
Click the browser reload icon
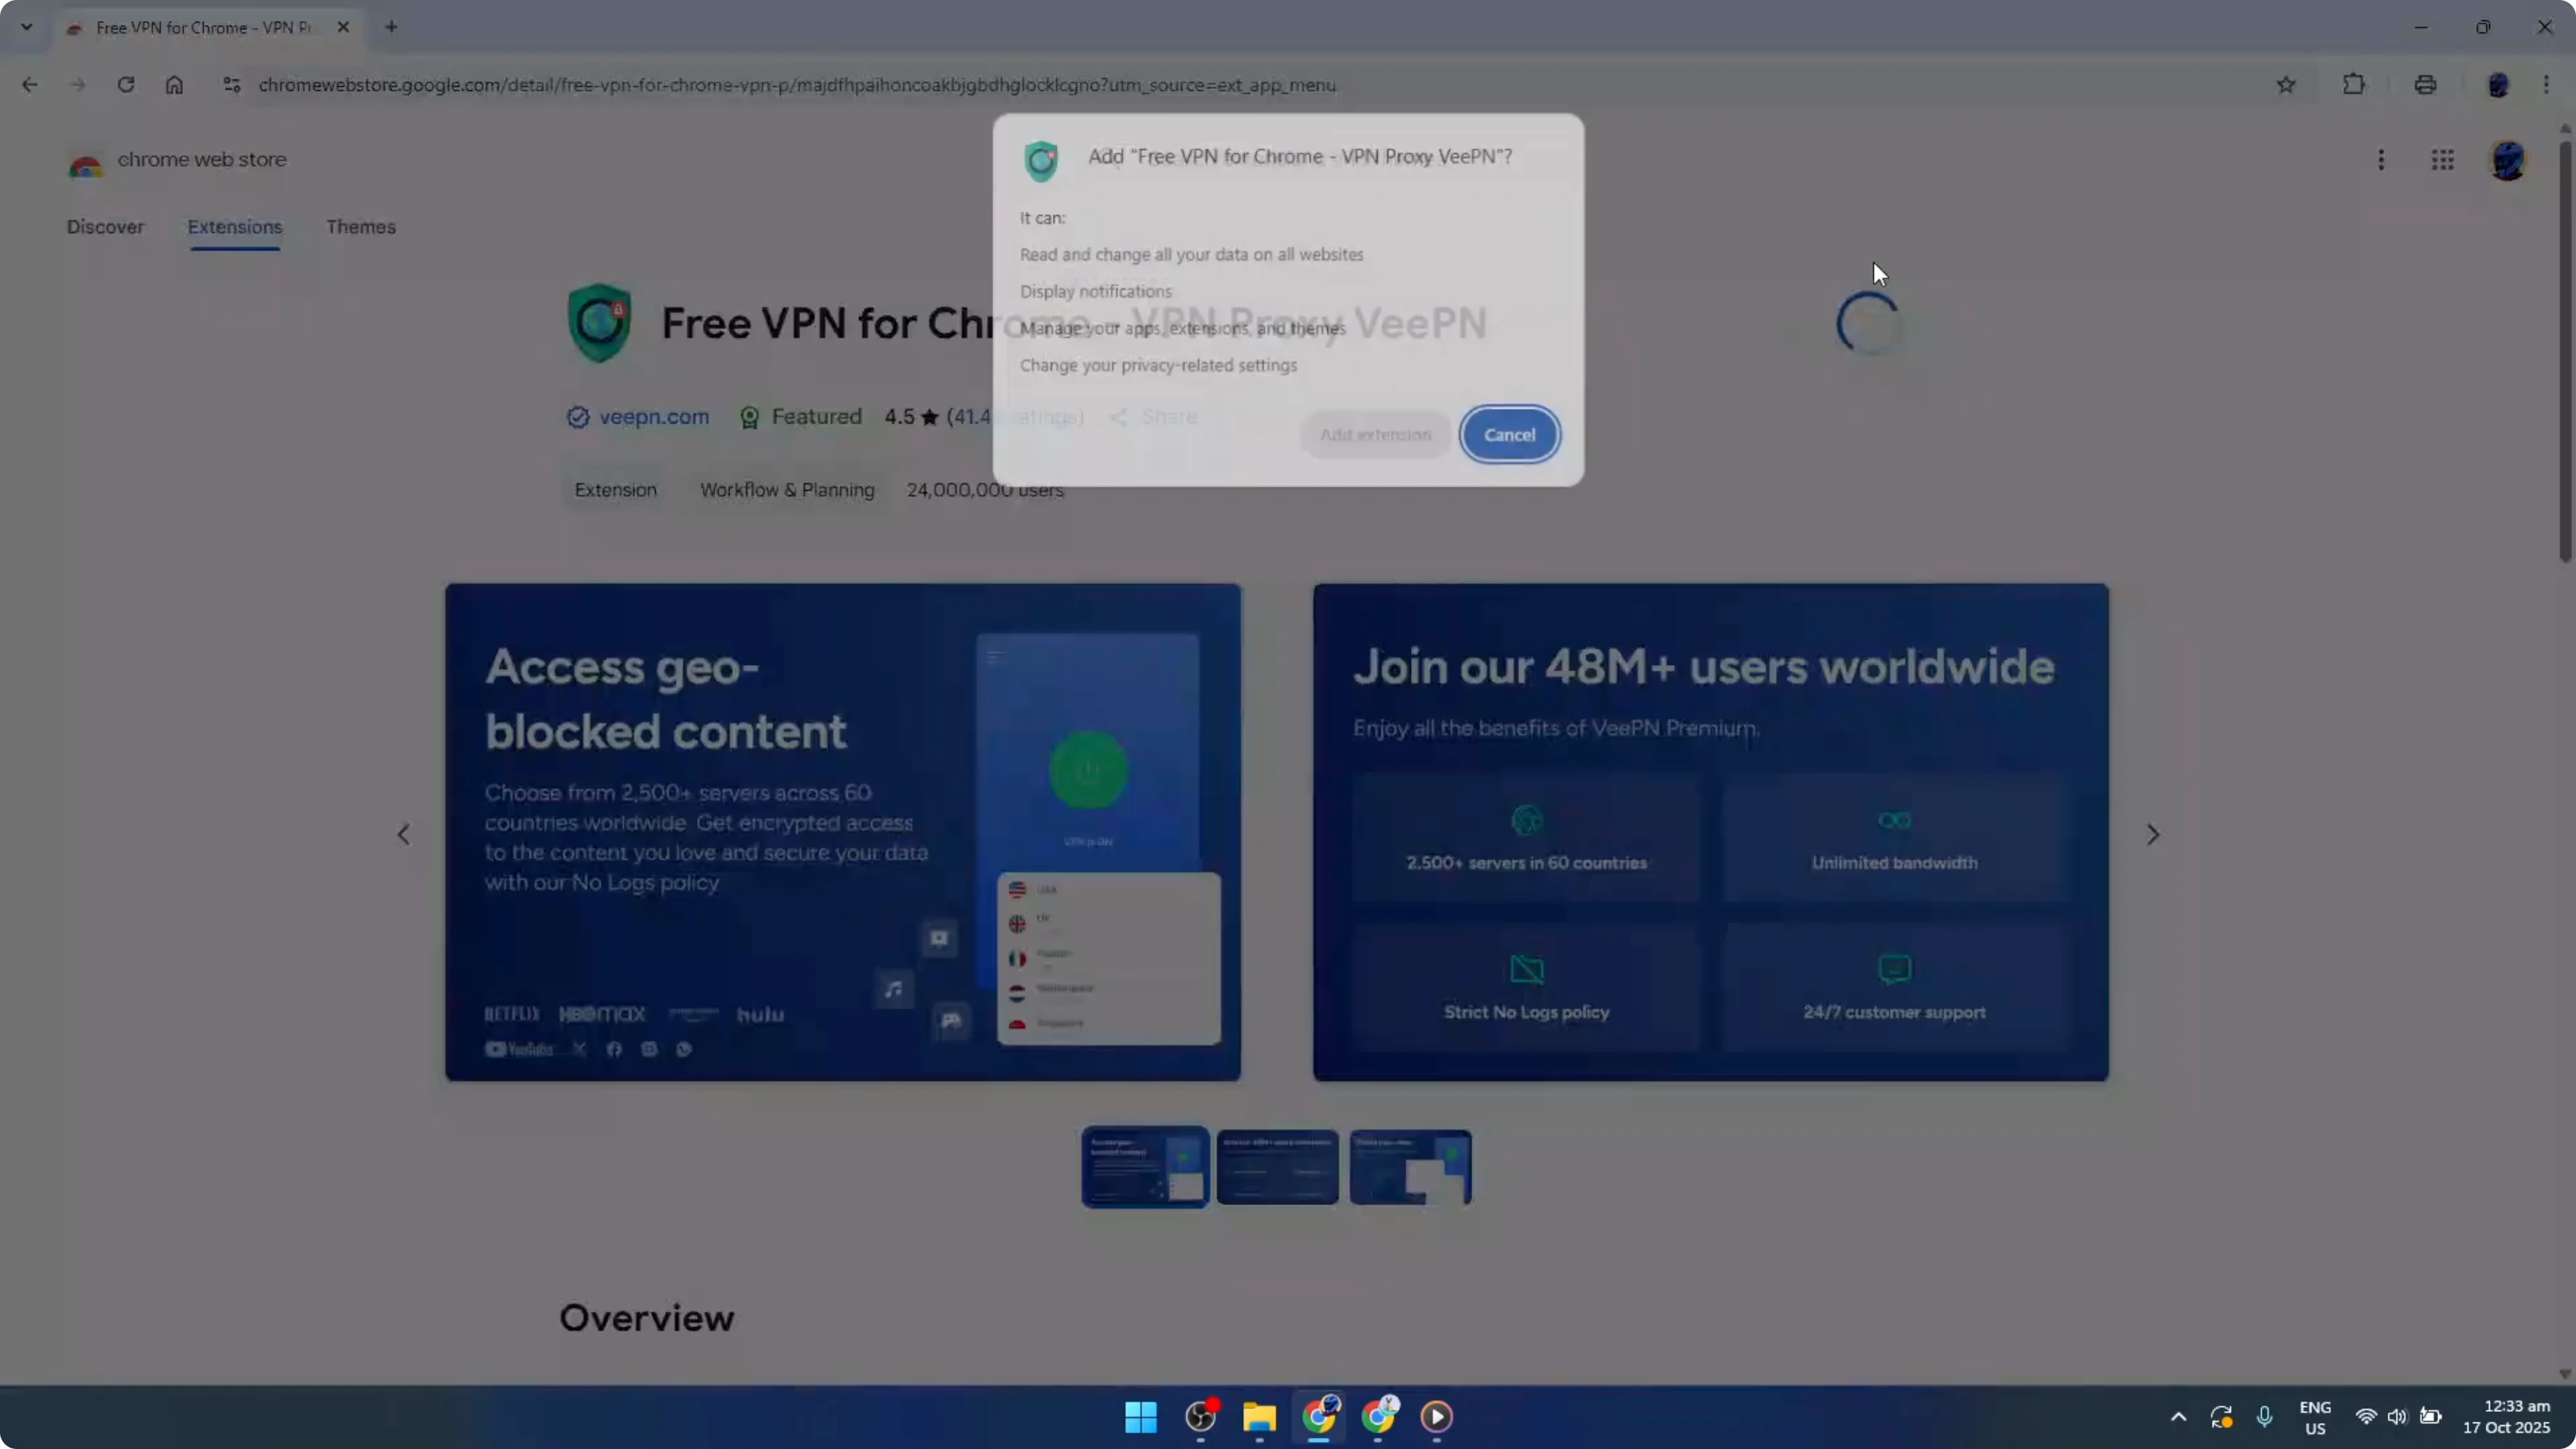point(125,85)
